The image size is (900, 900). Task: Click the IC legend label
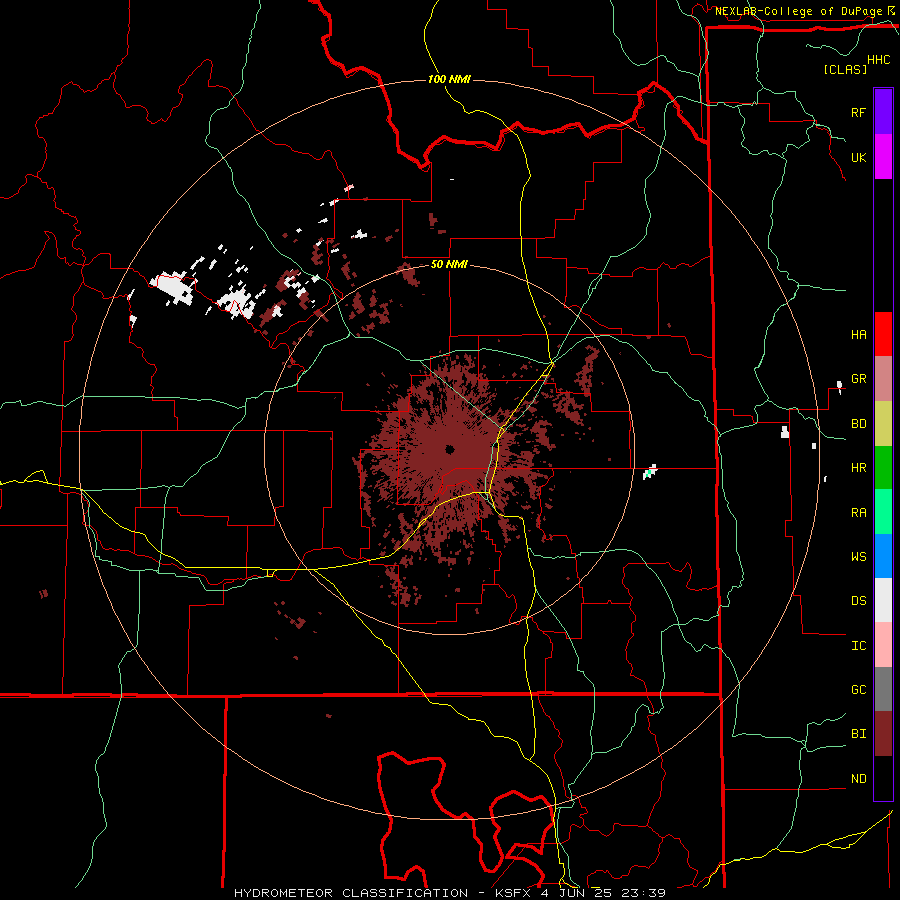point(858,646)
